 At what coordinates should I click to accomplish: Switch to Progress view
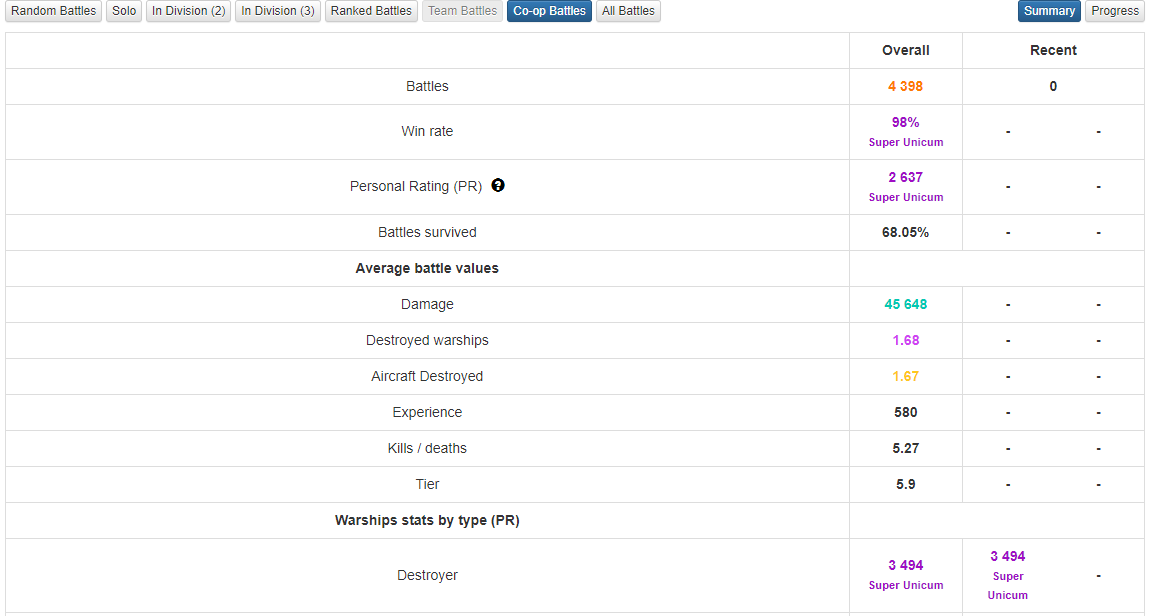(x=1115, y=11)
